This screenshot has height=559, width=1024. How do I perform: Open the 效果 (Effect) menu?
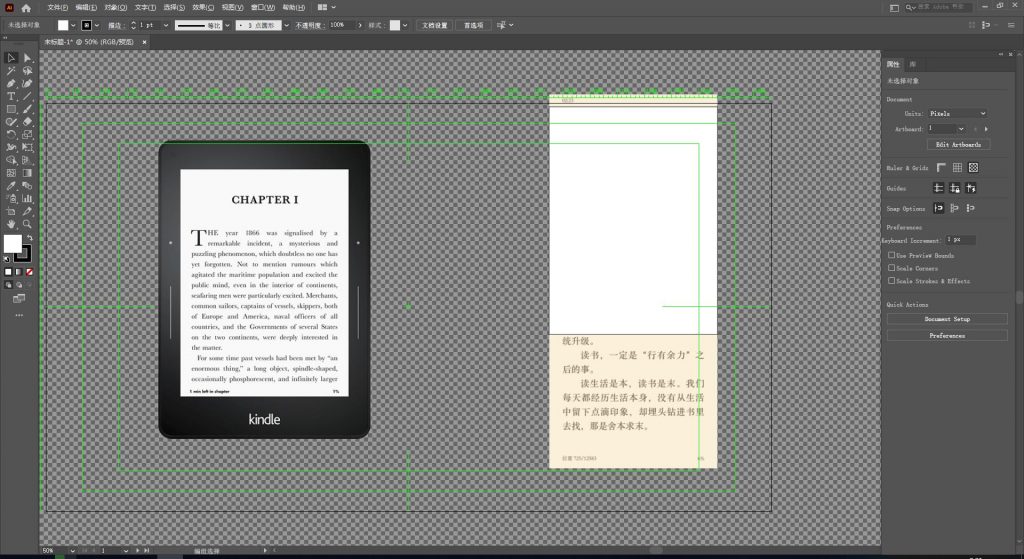[203, 8]
